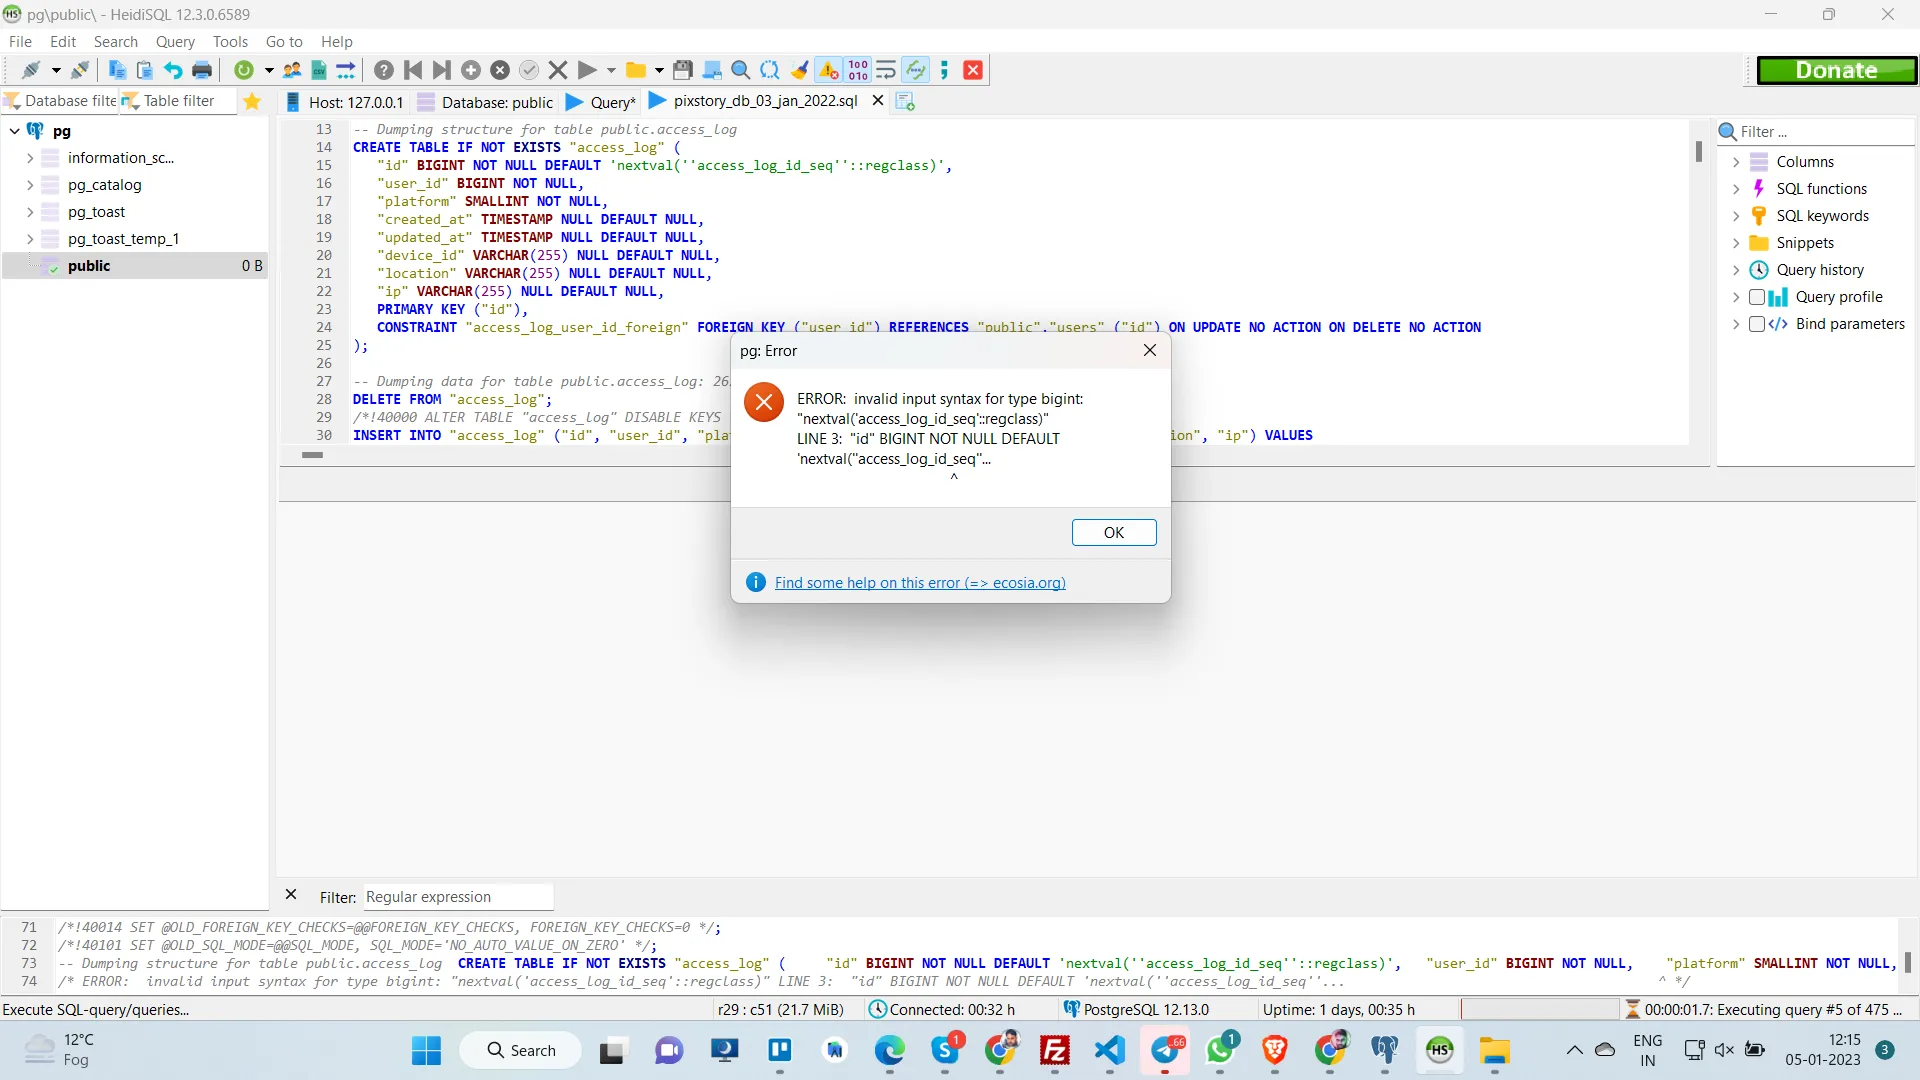Enable the Query profile checkbox

[1756, 297]
